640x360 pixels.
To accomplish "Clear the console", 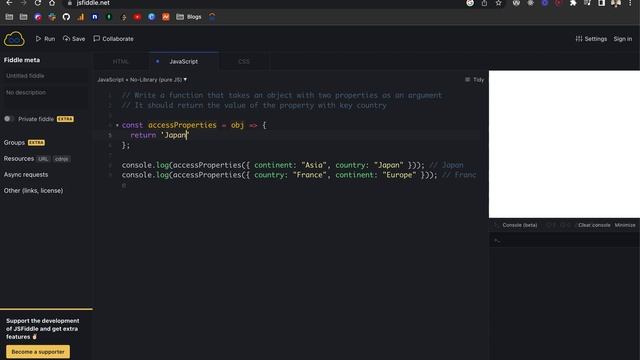I will [x=594, y=225].
